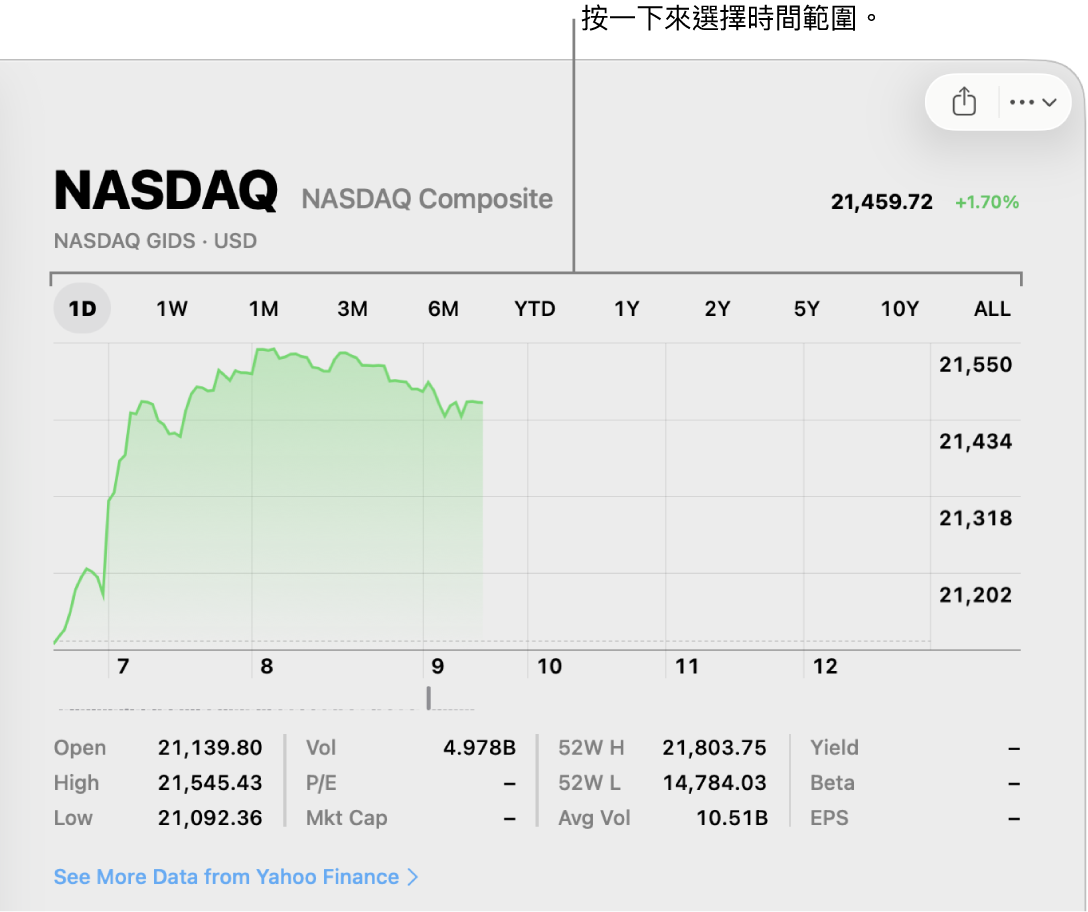This screenshot has height=912, width=1088.
Task: Open the More options ellipsis menu
Action: (1033, 102)
